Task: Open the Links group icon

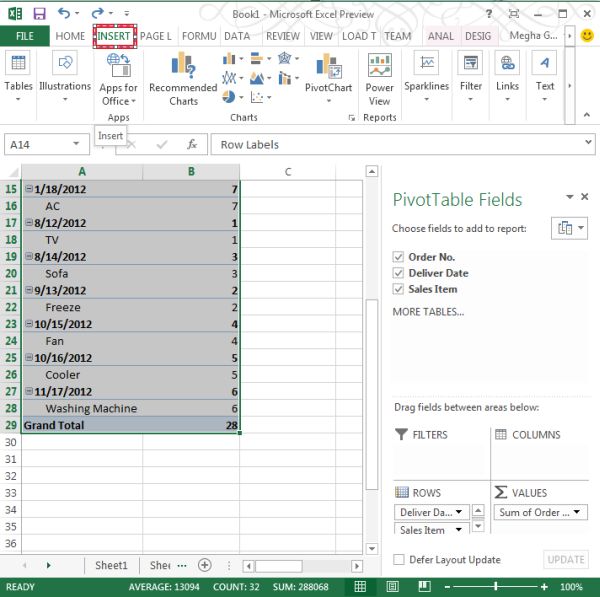Action: (507, 63)
